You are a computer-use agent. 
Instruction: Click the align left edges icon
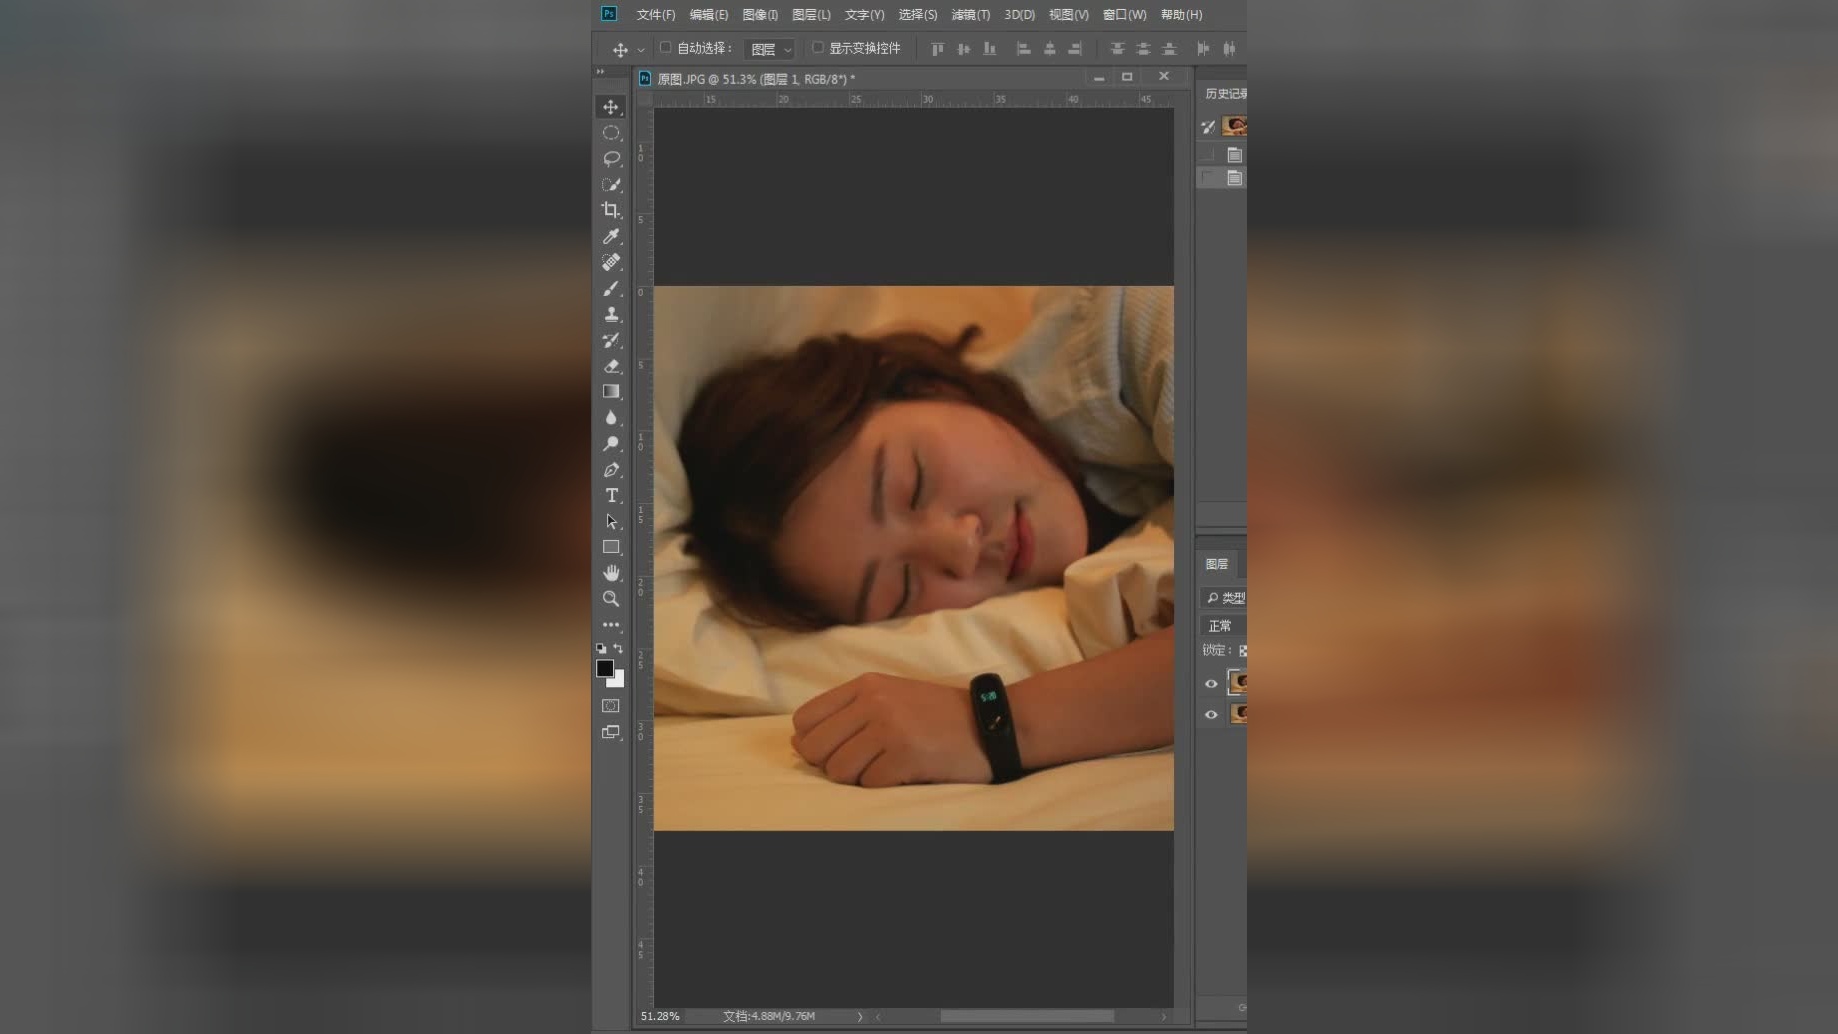click(x=1023, y=48)
